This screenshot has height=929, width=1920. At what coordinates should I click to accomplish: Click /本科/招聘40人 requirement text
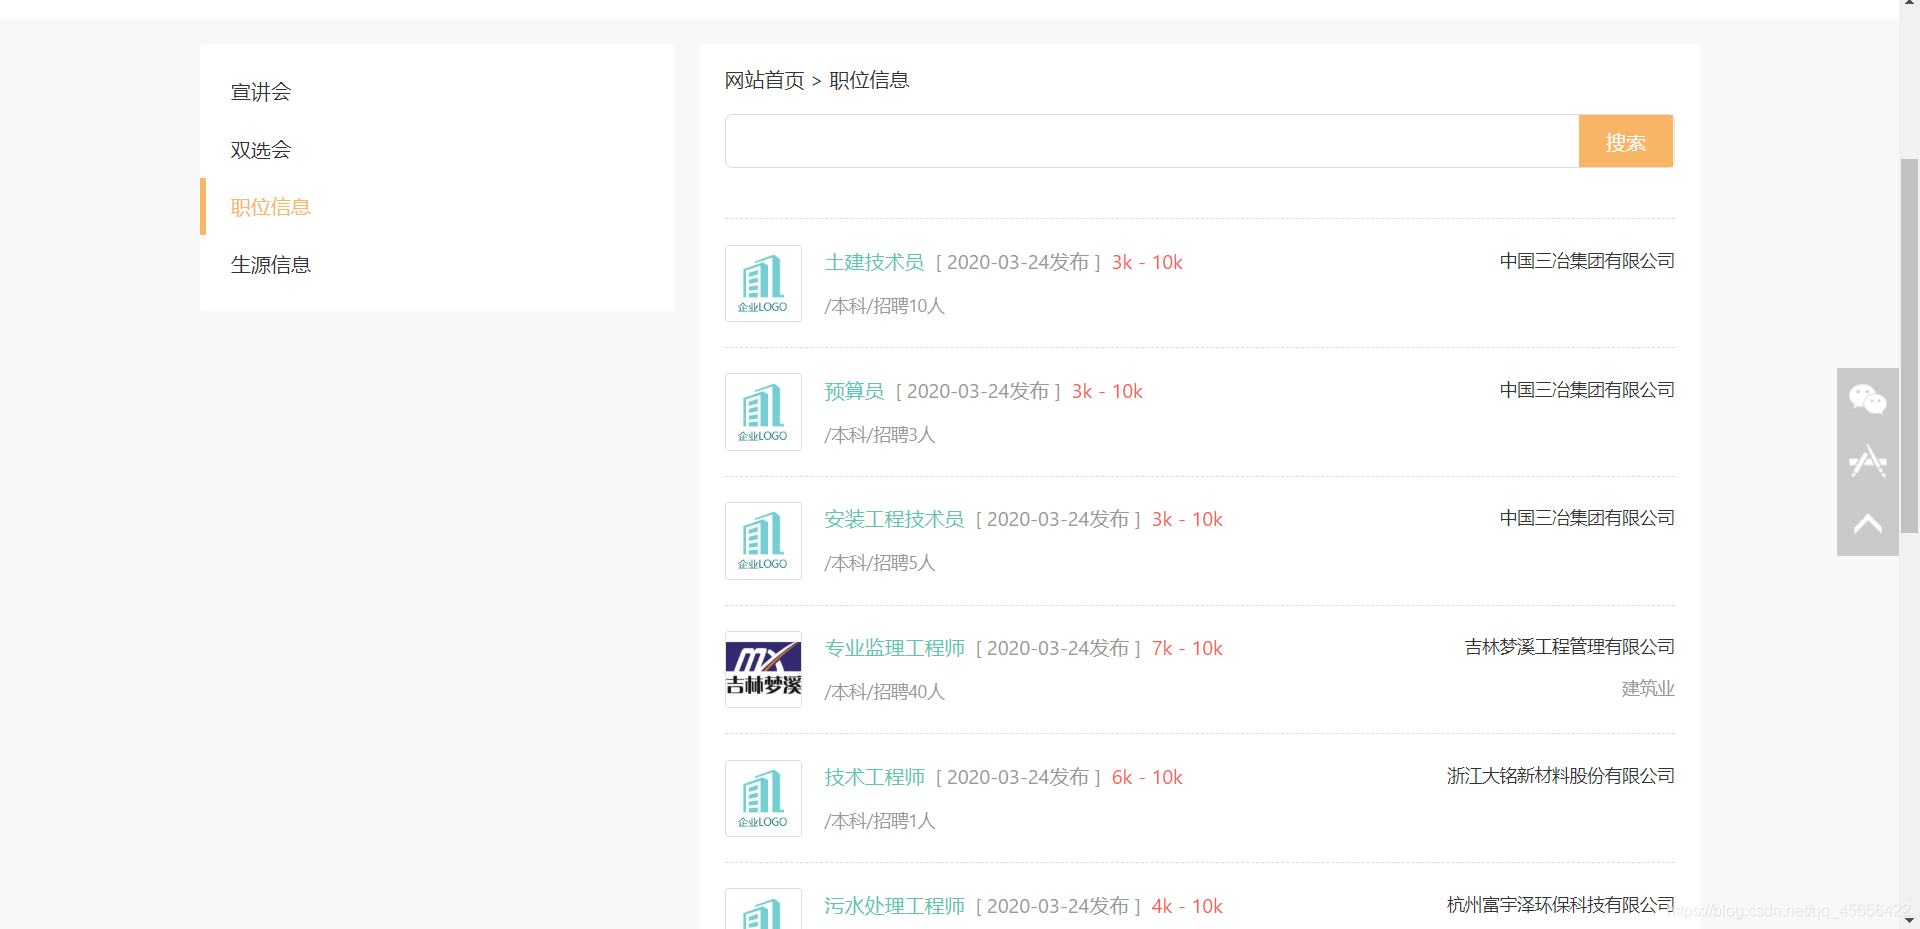884,692
